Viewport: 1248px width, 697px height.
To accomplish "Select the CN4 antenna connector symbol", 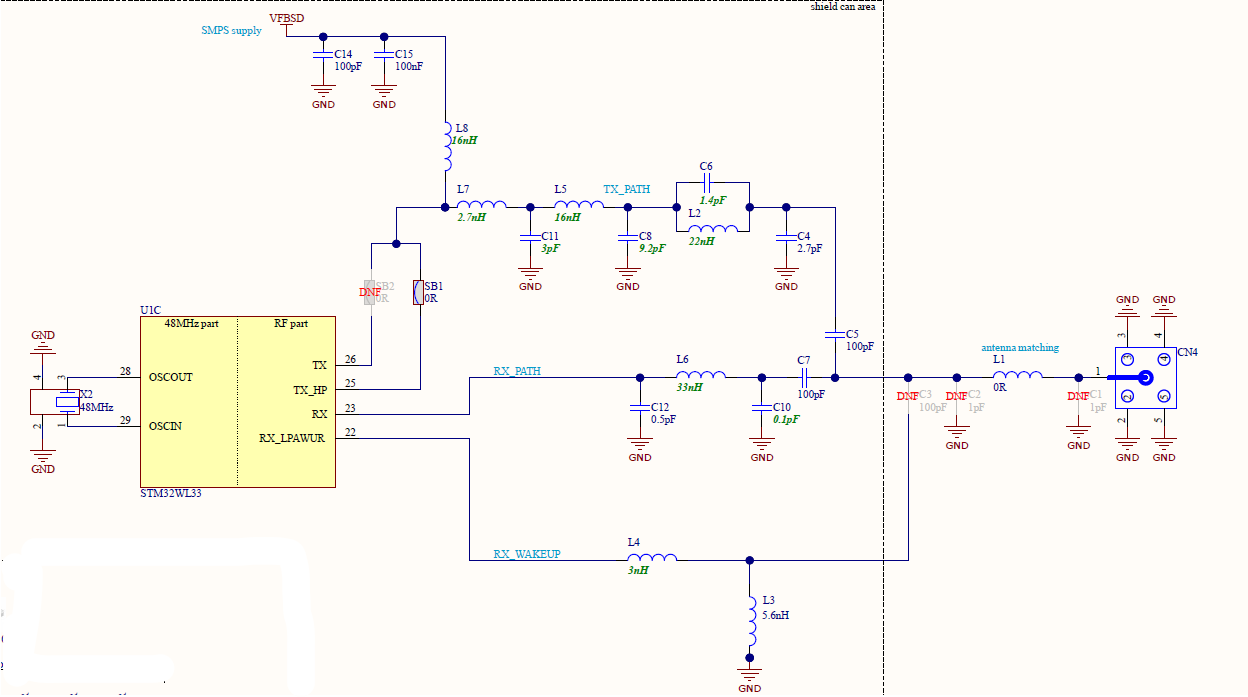I will 1145,378.
